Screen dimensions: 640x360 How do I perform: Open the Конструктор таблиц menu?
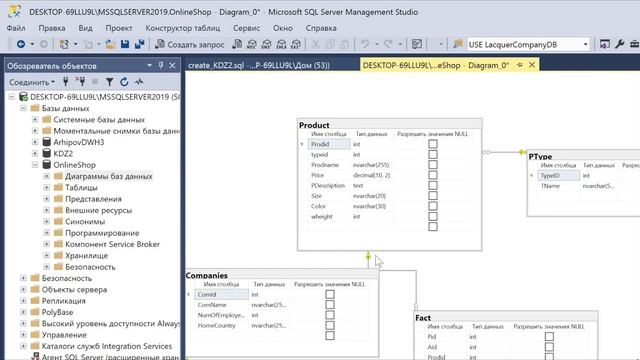pos(183,28)
